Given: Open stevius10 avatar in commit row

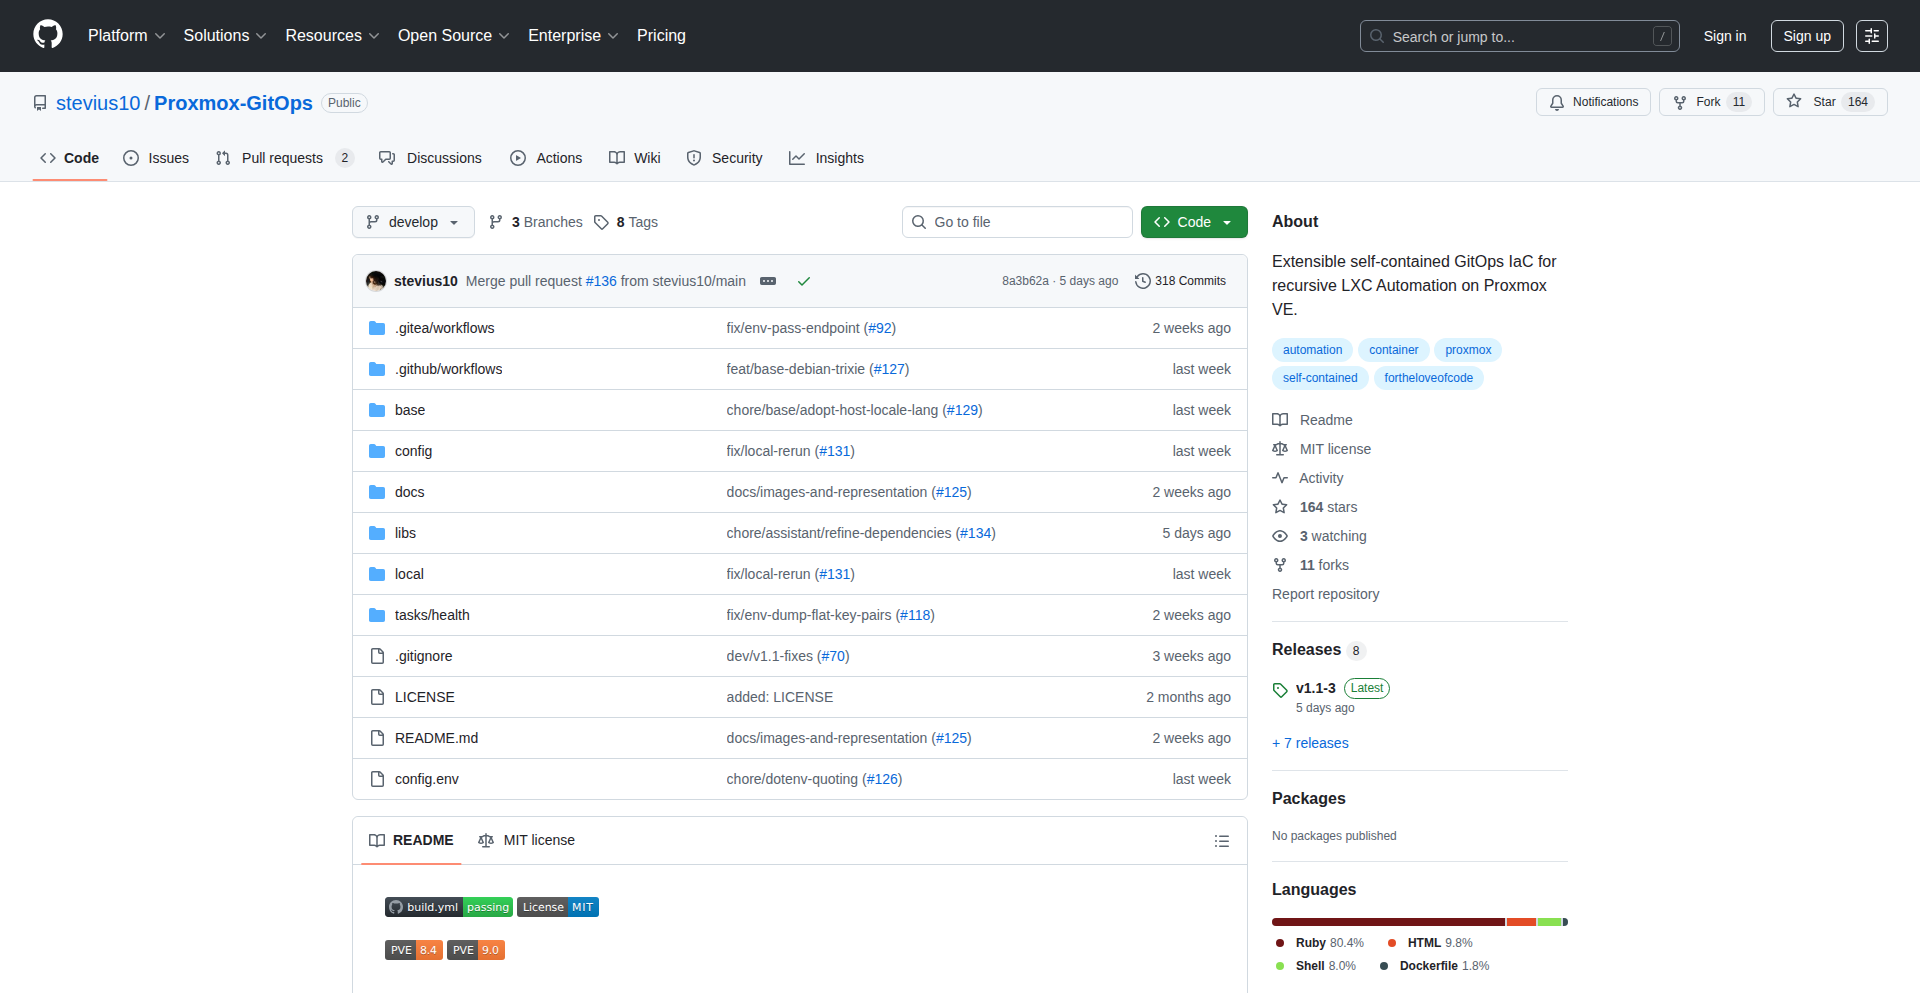Looking at the screenshot, I should (x=376, y=281).
